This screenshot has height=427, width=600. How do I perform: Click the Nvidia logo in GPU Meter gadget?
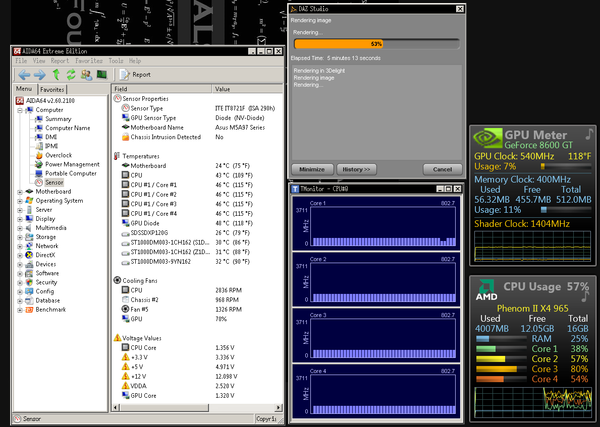(x=488, y=138)
